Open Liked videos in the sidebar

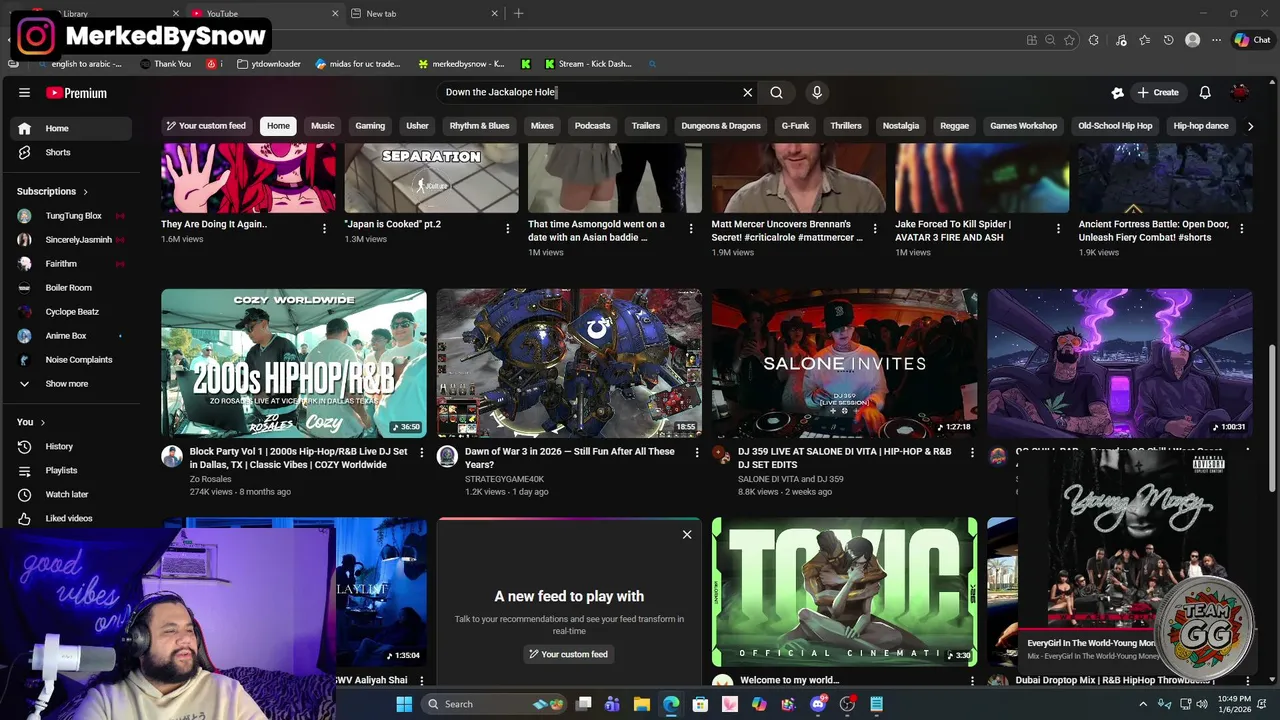point(70,518)
